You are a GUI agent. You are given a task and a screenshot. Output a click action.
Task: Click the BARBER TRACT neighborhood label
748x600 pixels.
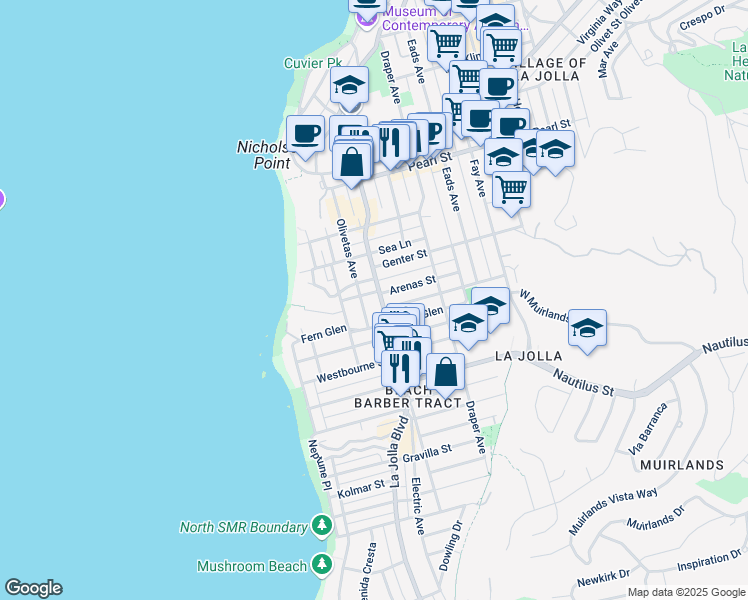(x=408, y=403)
